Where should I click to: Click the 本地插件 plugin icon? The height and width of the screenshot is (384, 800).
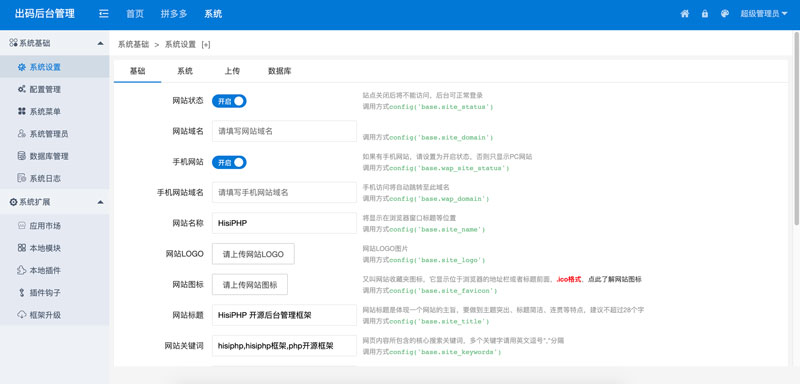point(21,270)
